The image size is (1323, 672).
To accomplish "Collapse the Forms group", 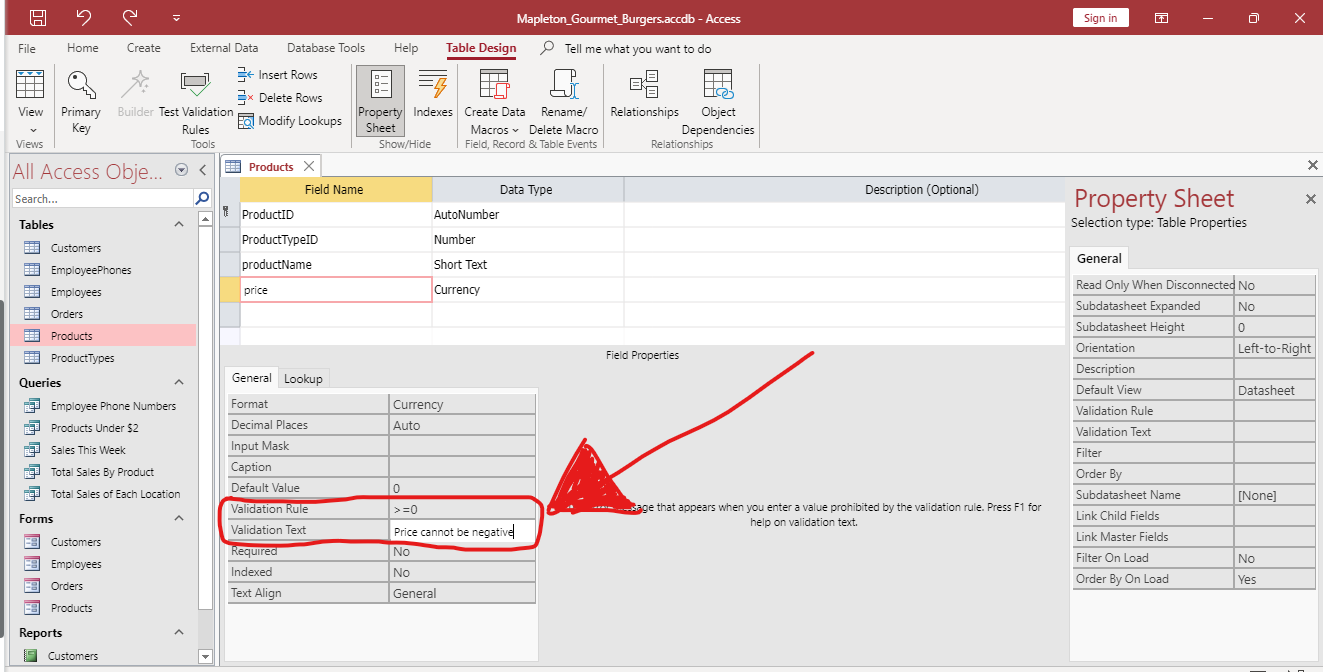I will [x=179, y=519].
